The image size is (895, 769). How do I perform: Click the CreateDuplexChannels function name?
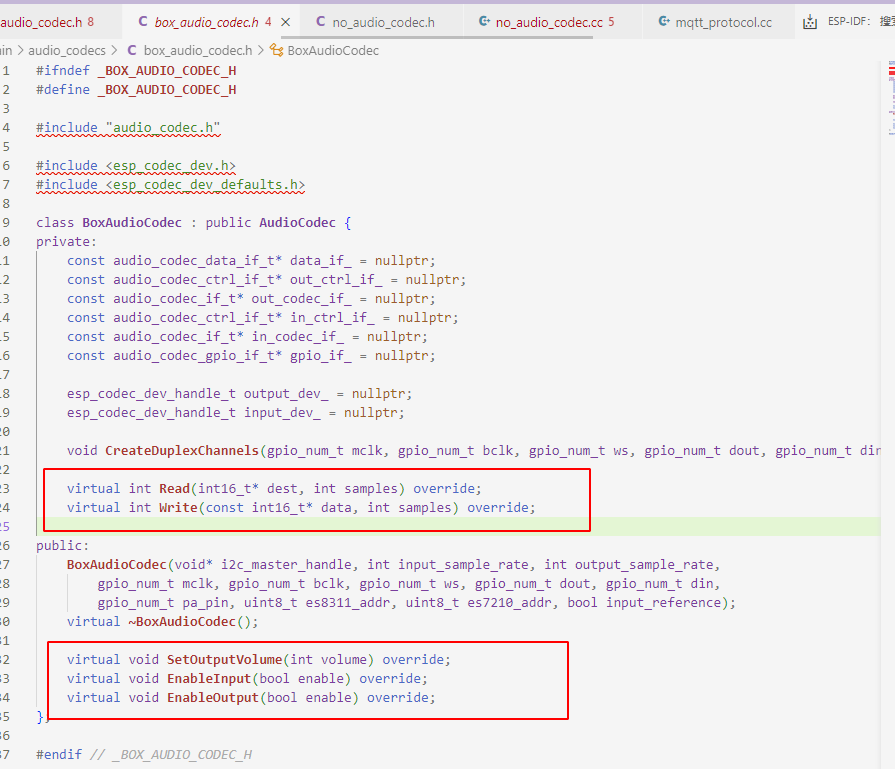click(x=182, y=450)
